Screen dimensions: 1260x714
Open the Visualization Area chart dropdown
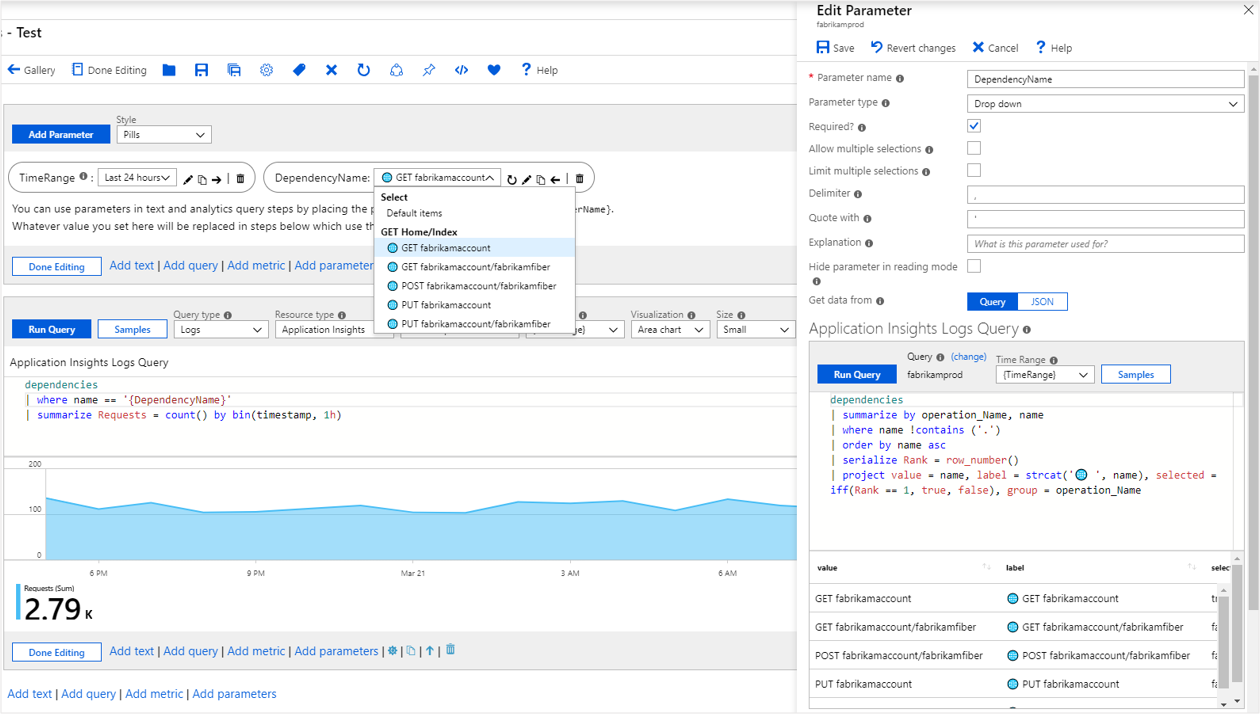point(670,330)
